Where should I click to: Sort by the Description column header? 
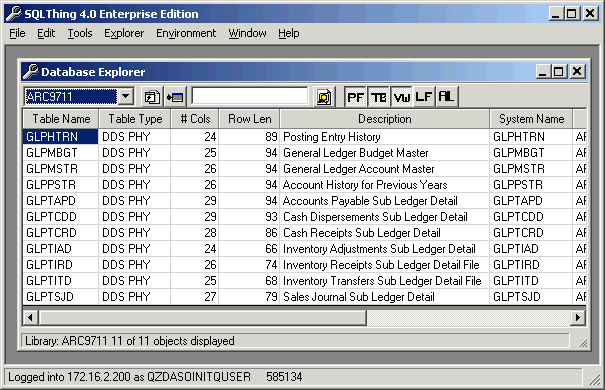coord(384,119)
